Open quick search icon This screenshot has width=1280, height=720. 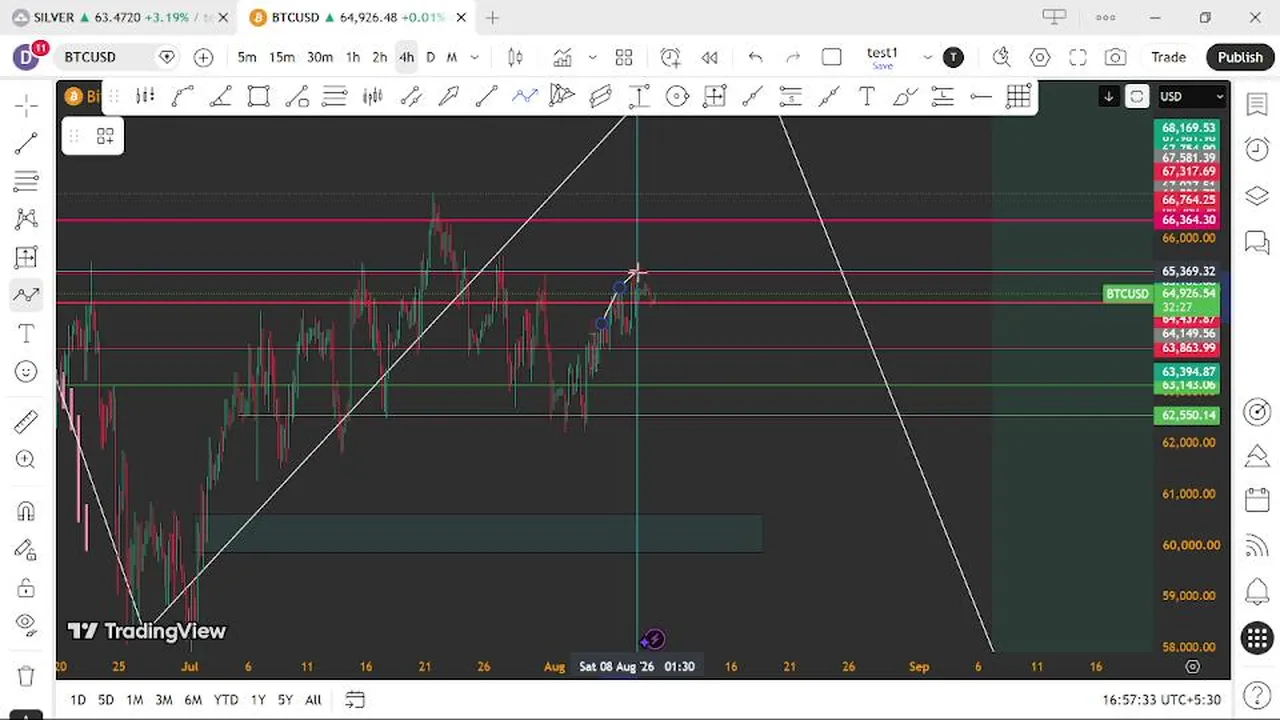[x=1001, y=57]
